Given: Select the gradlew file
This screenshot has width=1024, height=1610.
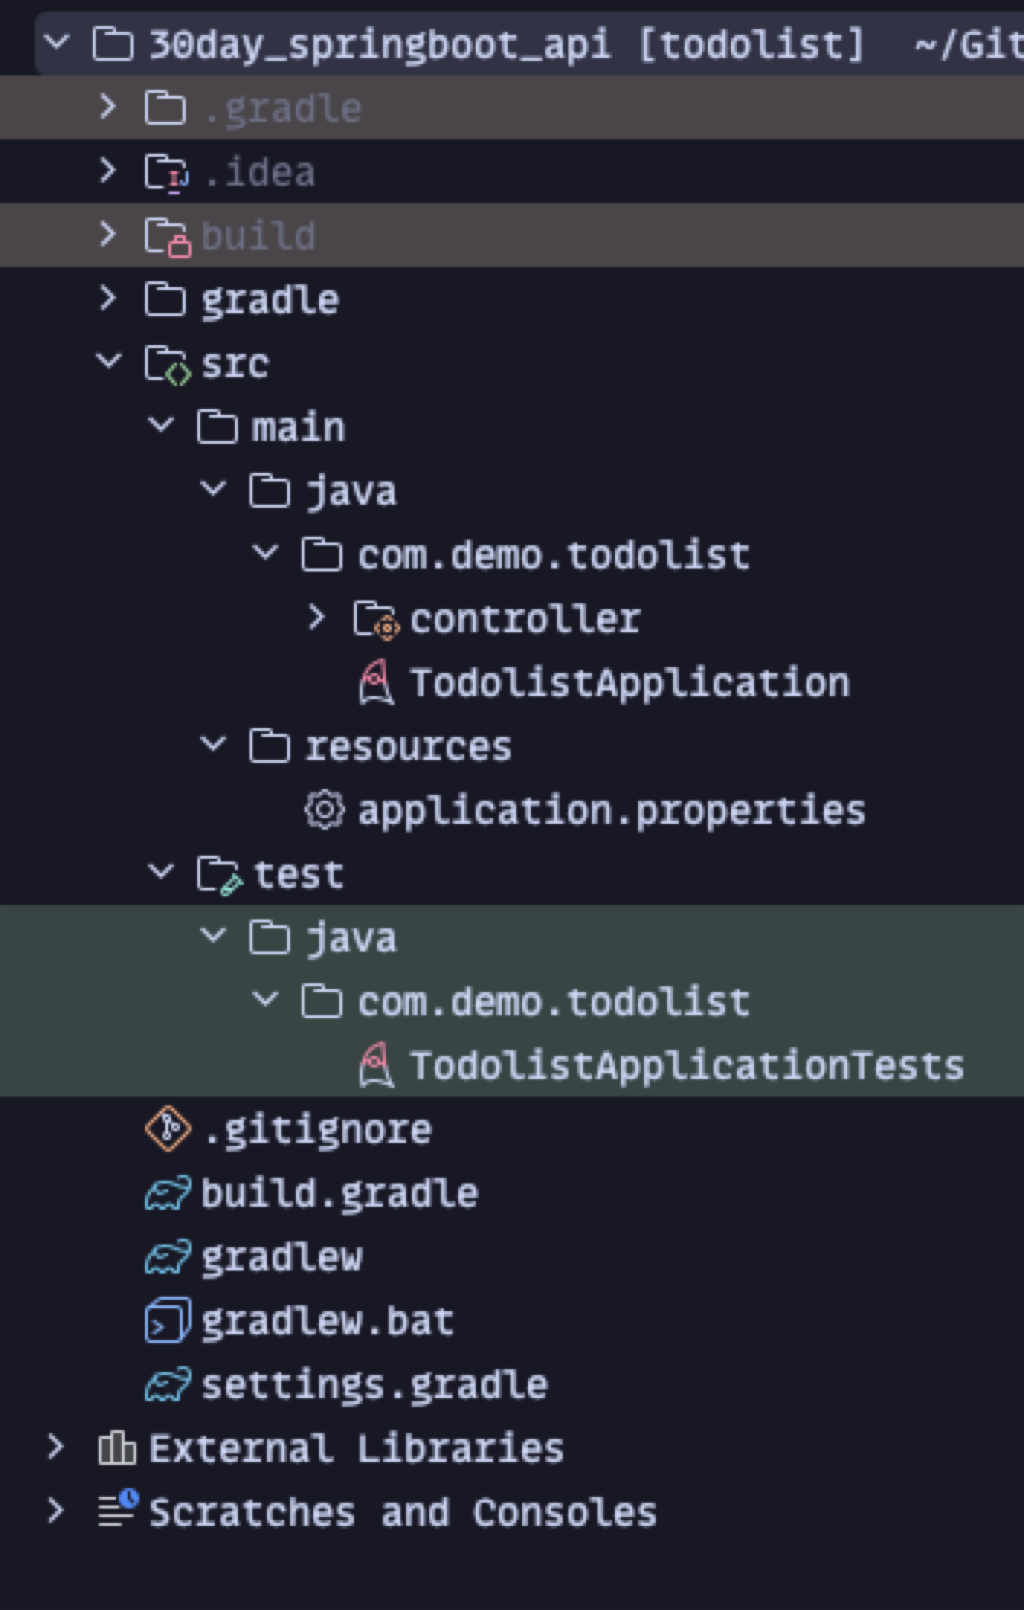Looking at the screenshot, I should [x=282, y=1257].
